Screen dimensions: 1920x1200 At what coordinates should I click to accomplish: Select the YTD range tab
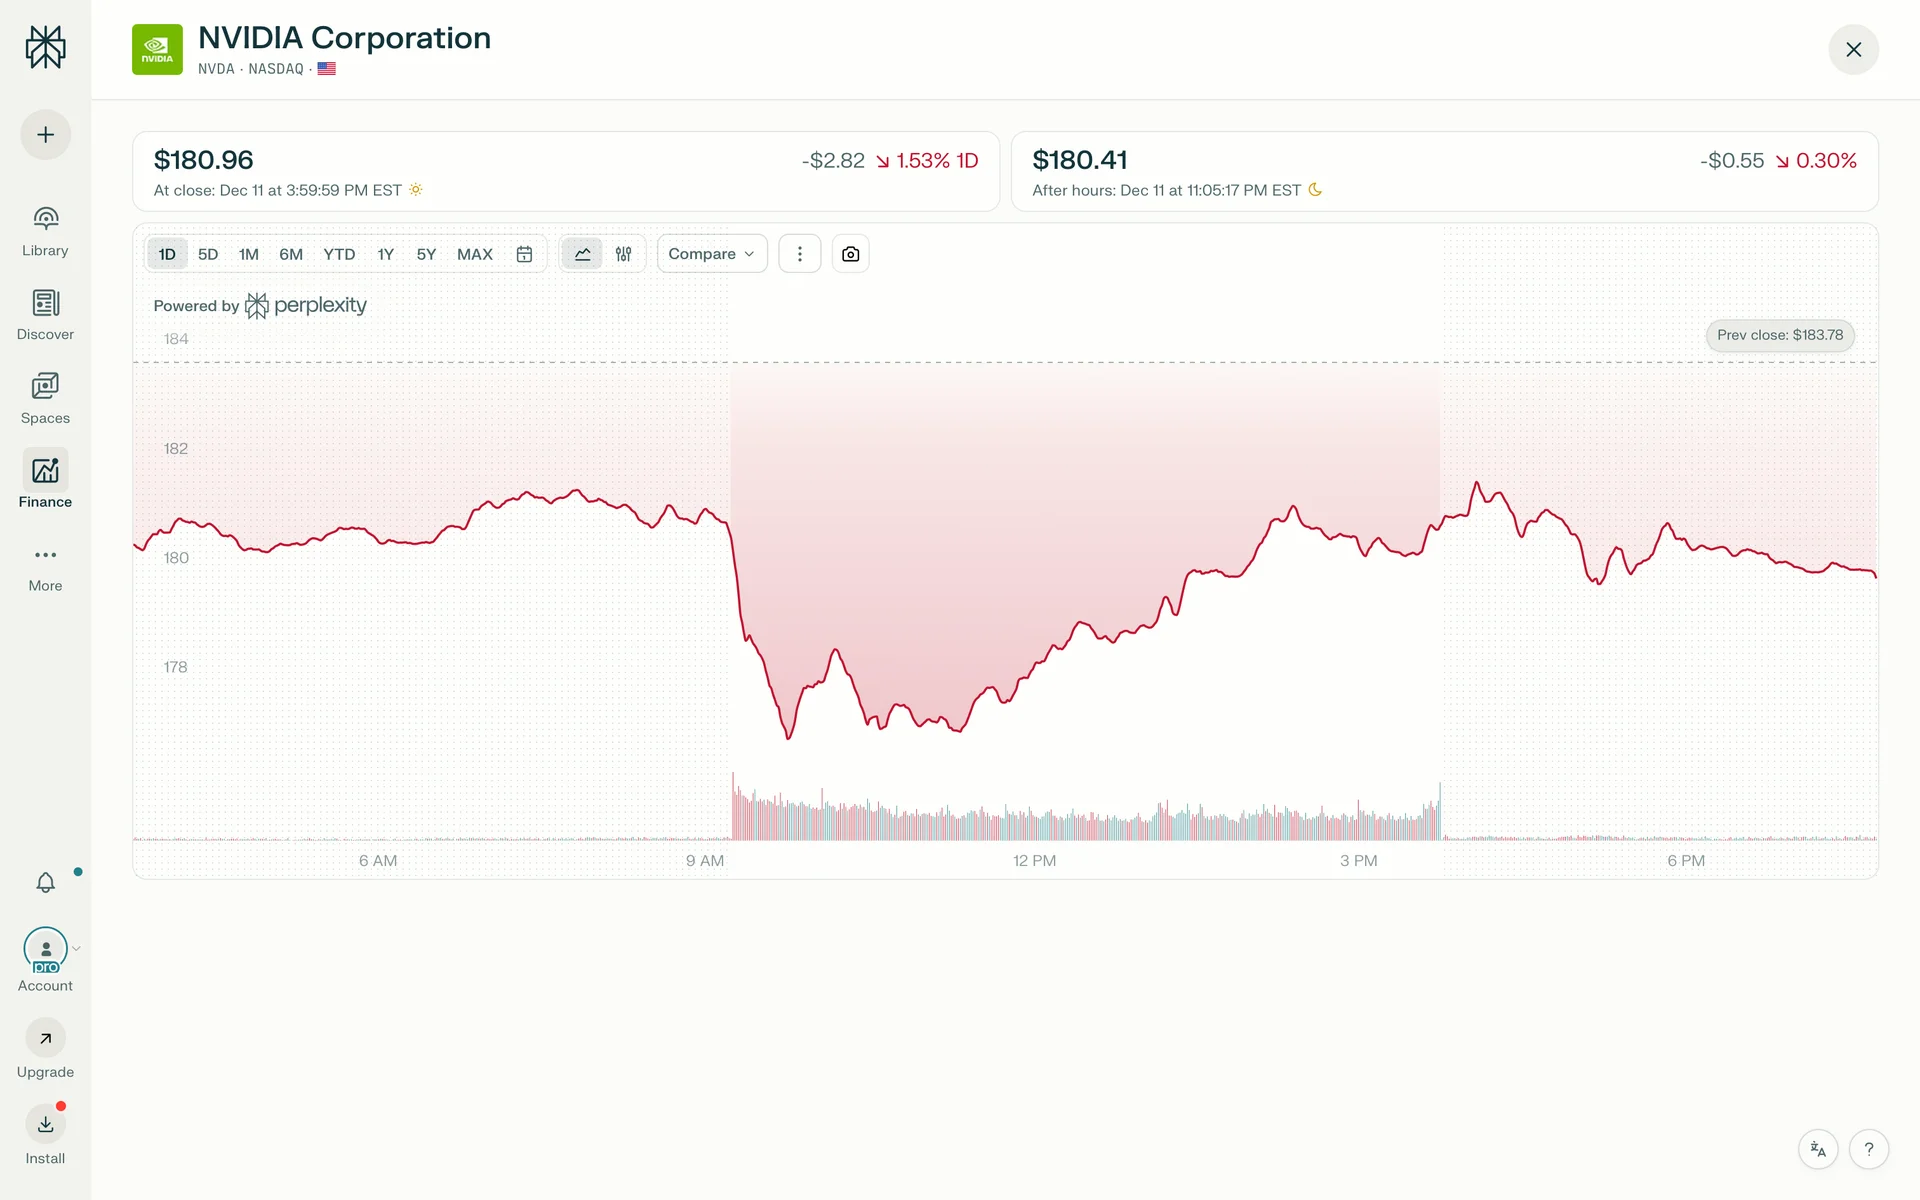tap(339, 254)
